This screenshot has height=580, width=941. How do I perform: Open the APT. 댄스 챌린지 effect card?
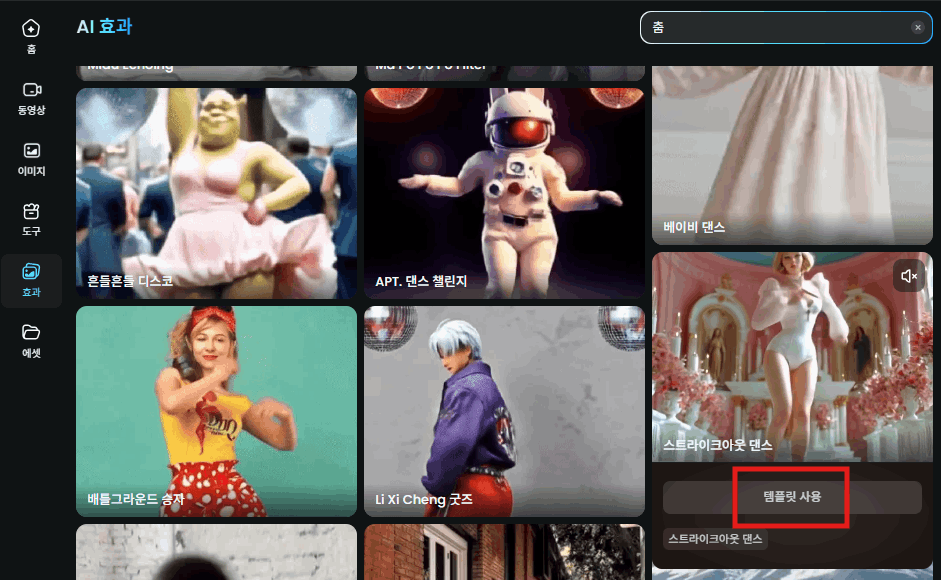[505, 193]
